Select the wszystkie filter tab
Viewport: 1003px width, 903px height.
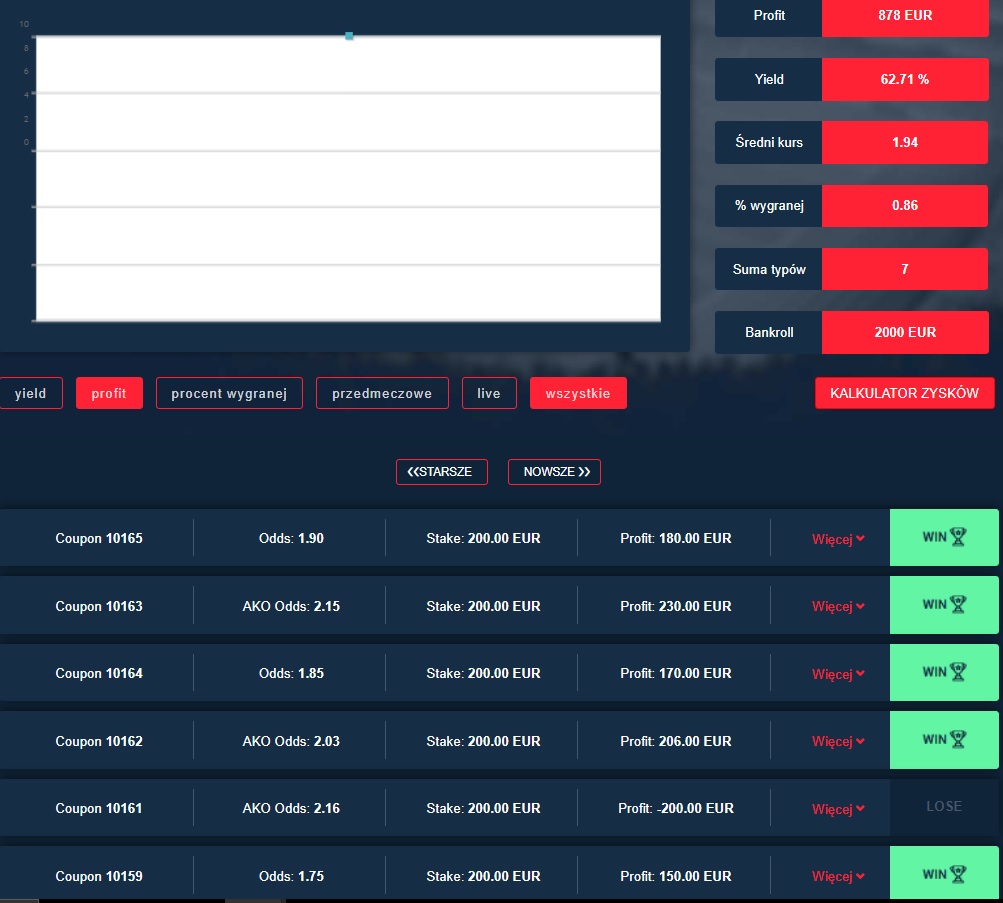[578, 393]
